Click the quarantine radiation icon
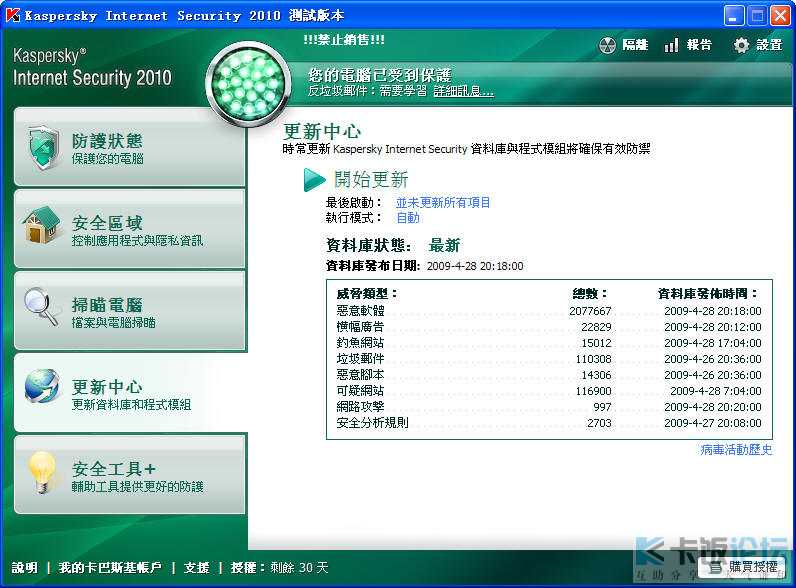This screenshot has height=588, width=796. point(607,45)
